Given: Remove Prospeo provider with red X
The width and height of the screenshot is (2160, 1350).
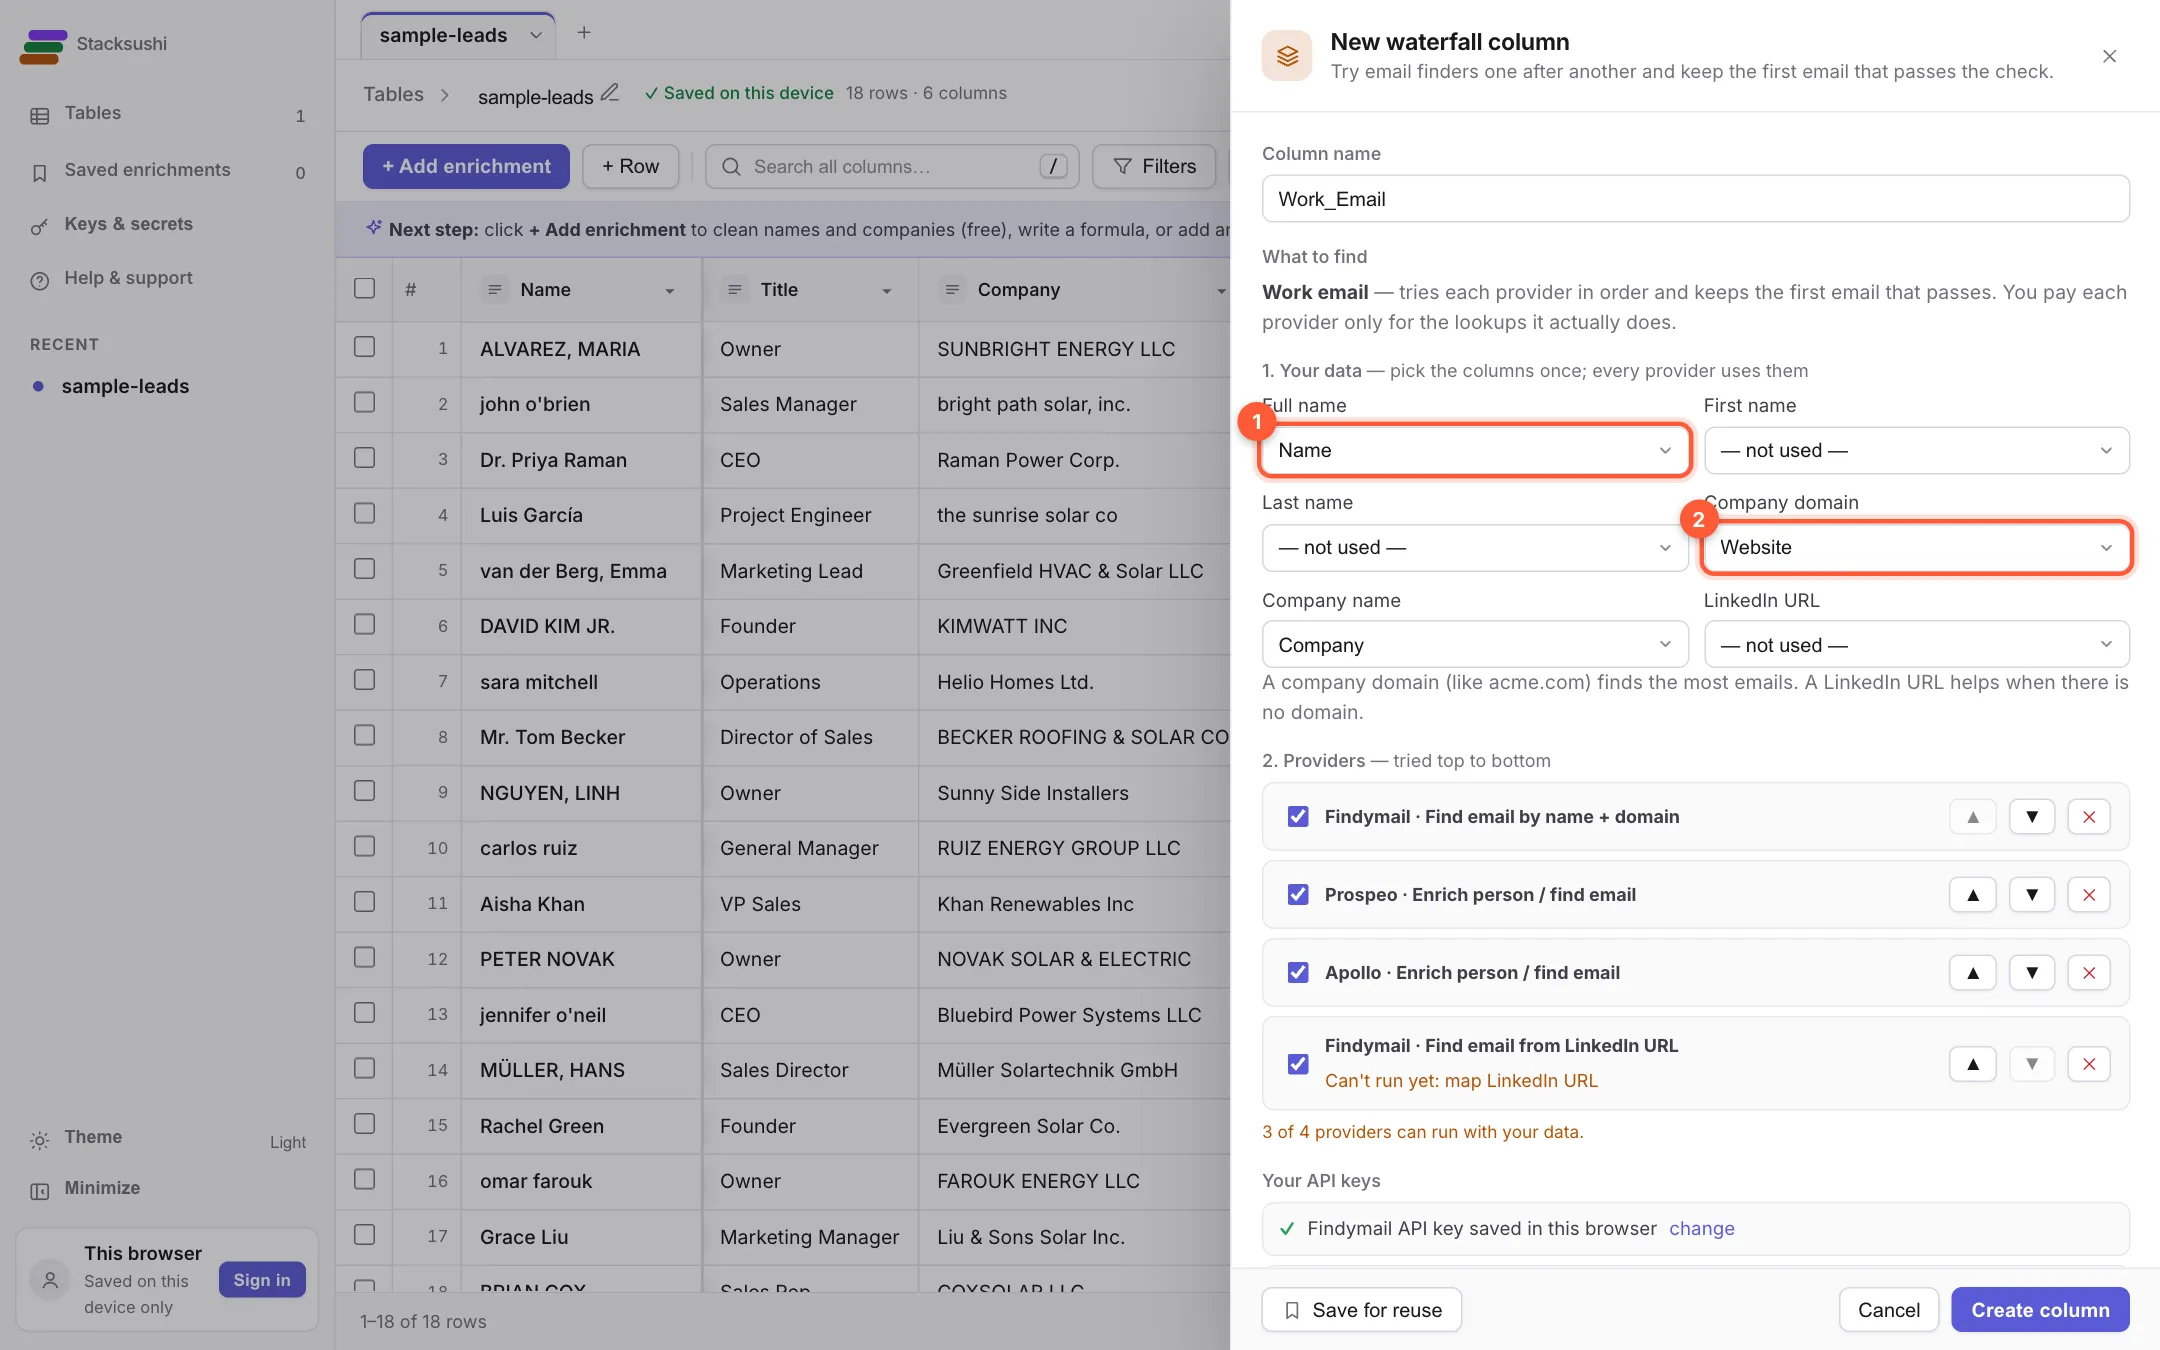Looking at the screenshot, I should (2088, 895).
